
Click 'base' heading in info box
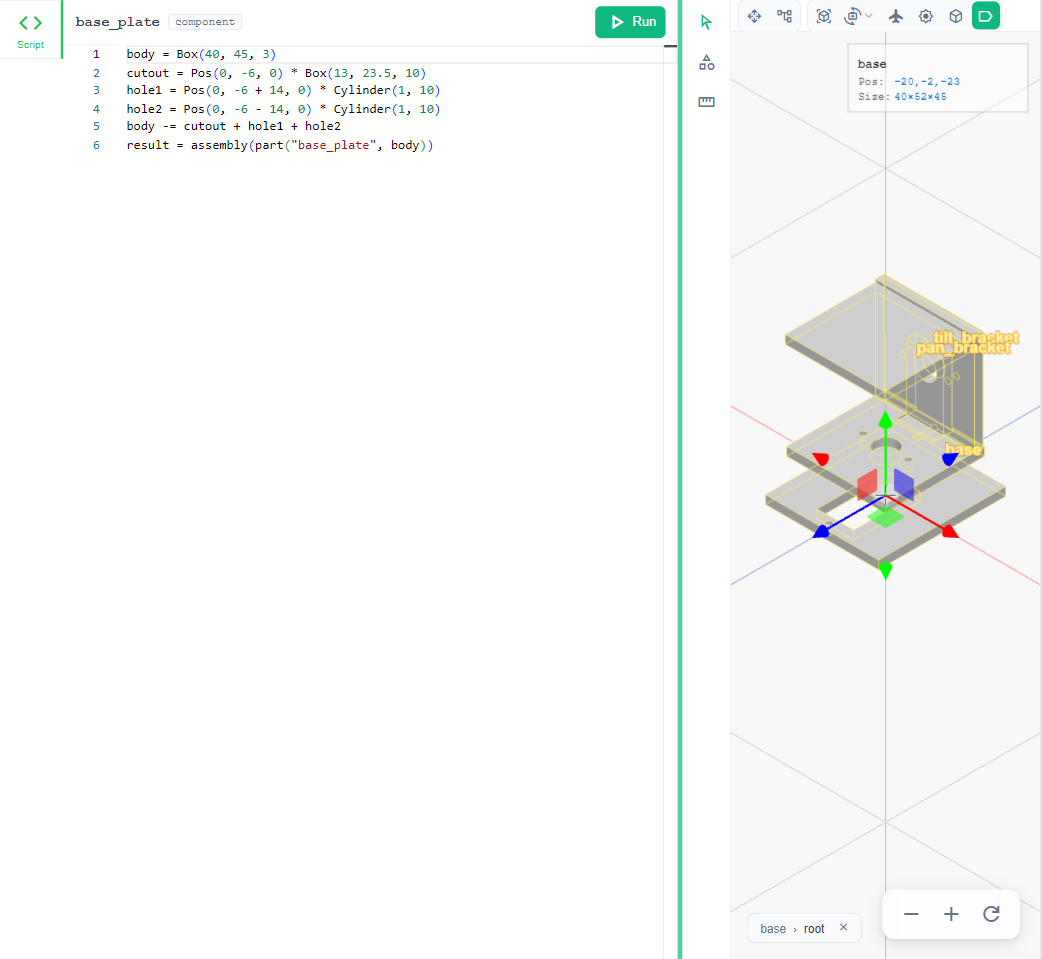871,64
